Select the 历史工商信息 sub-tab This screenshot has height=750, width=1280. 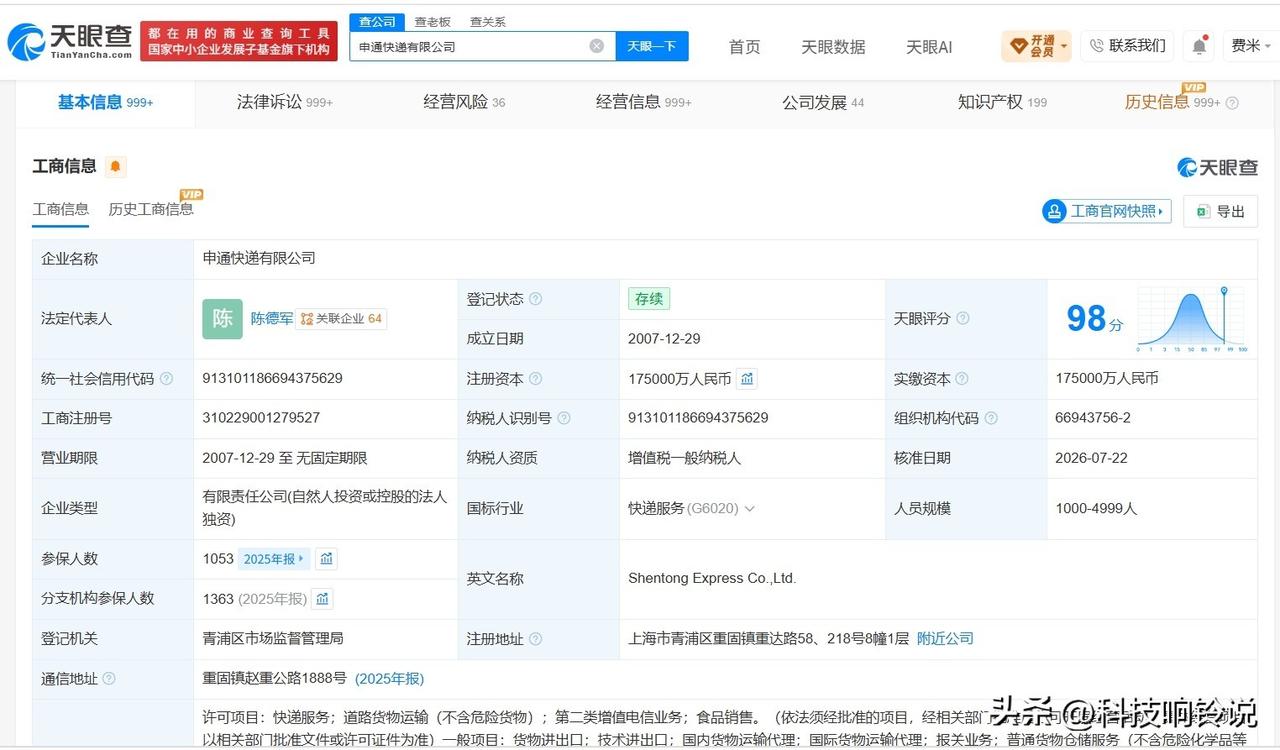[x=151, y=210]
